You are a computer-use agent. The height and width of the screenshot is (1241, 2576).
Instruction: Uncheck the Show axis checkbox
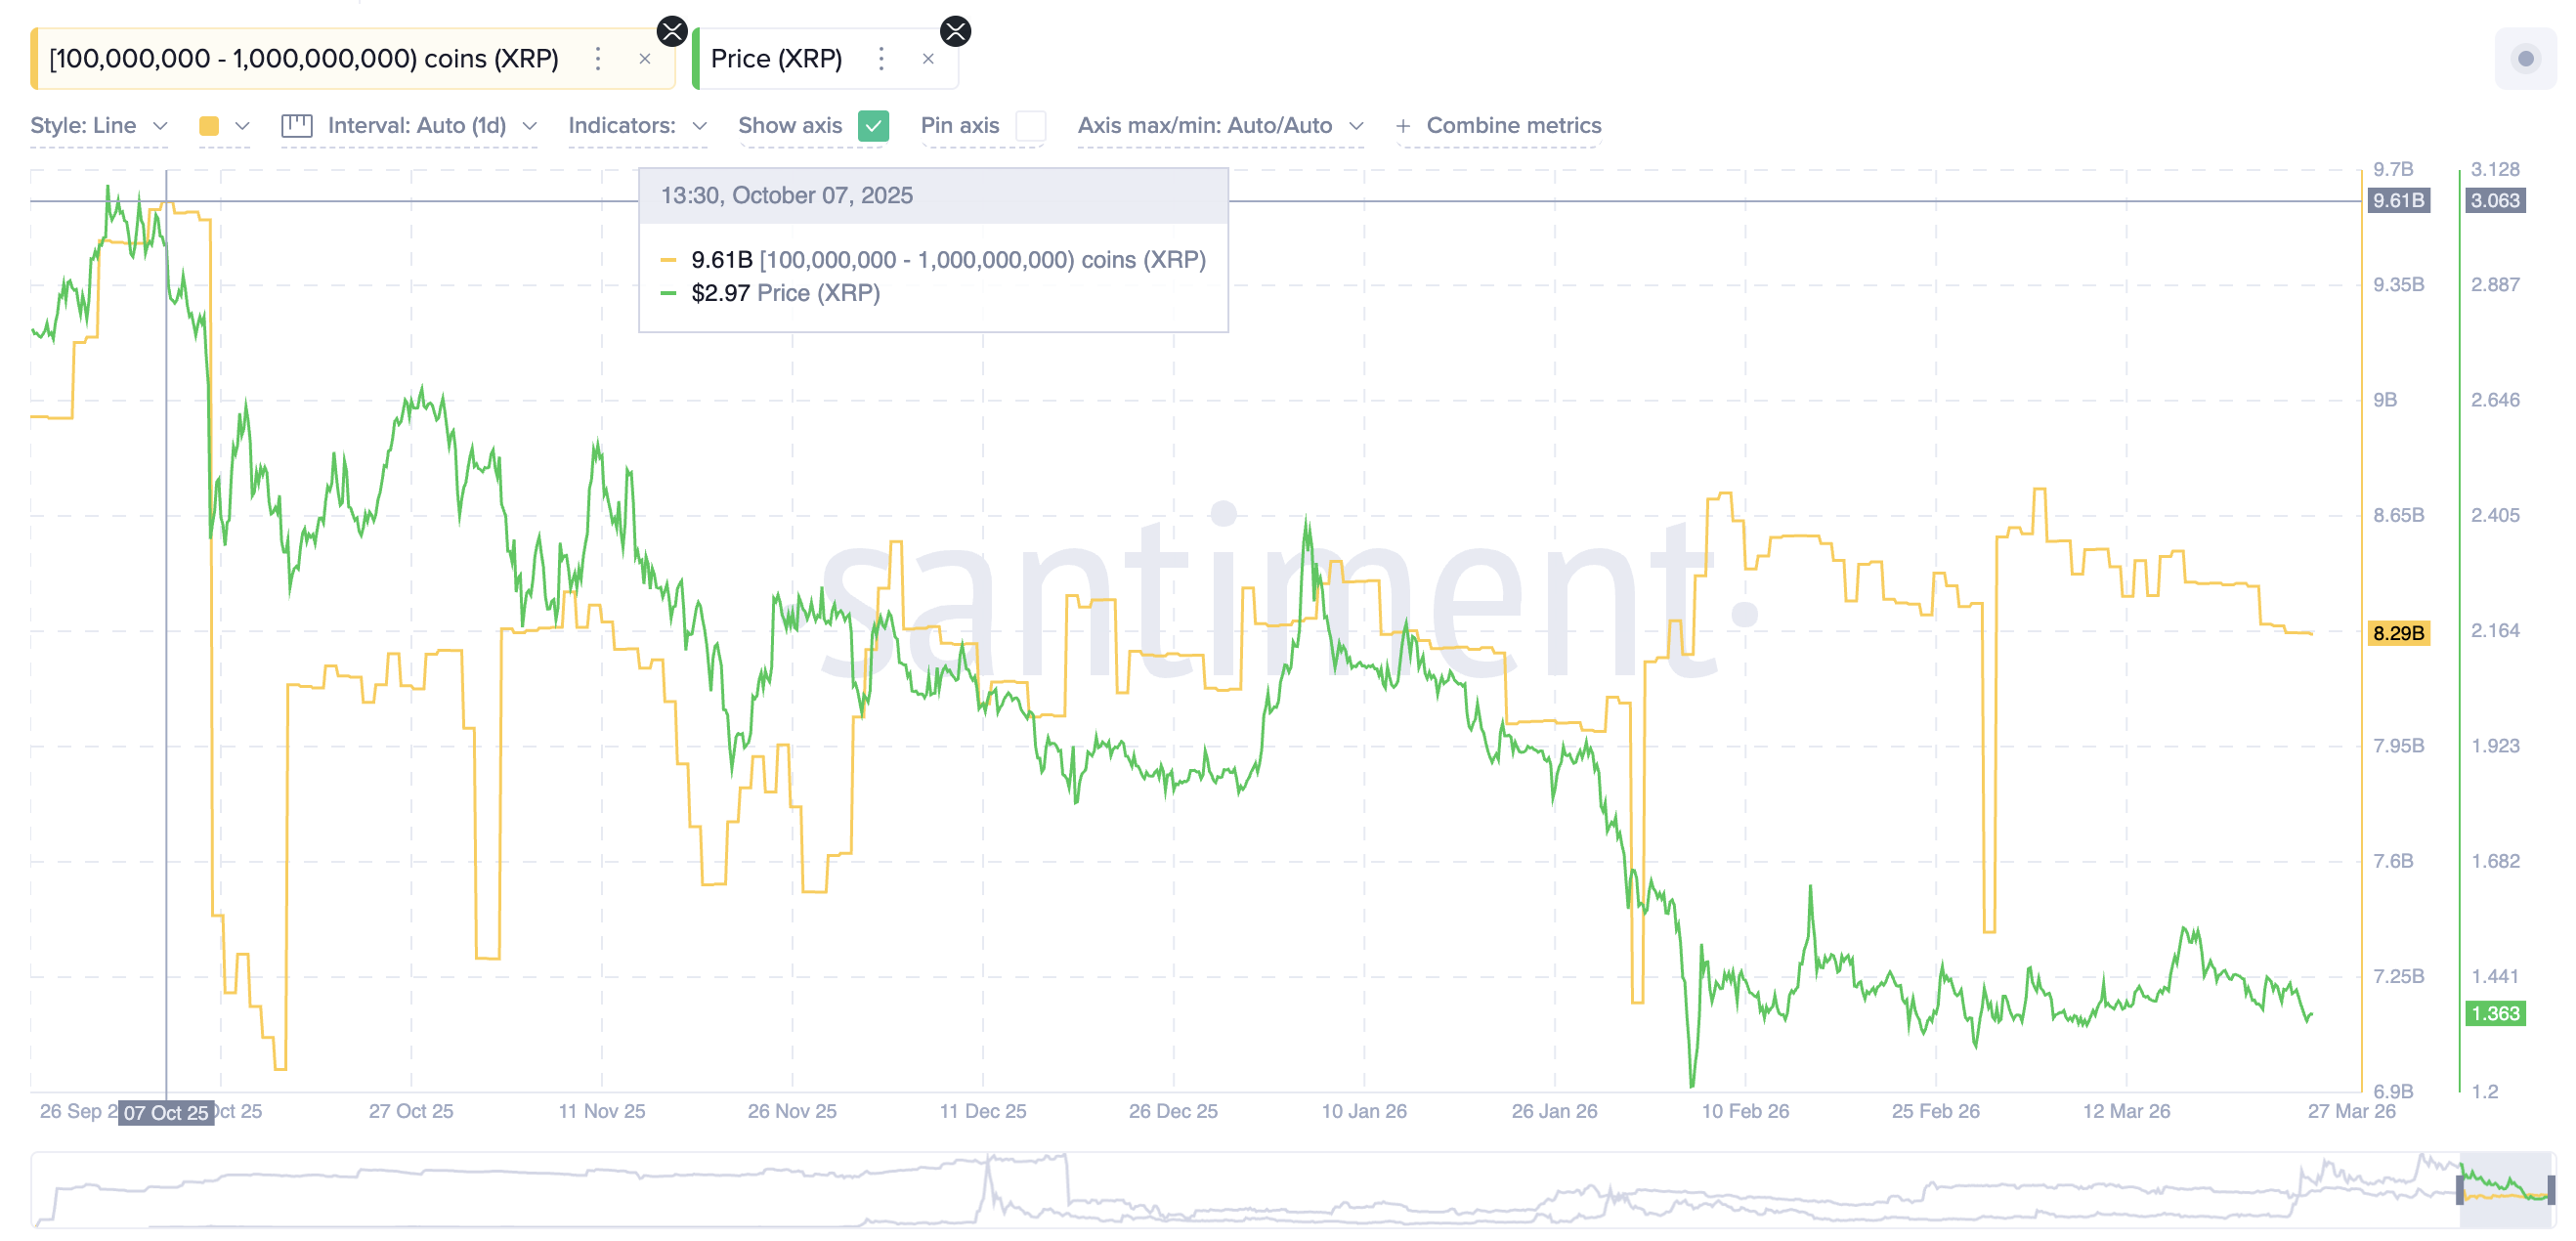tap(873, 126)
